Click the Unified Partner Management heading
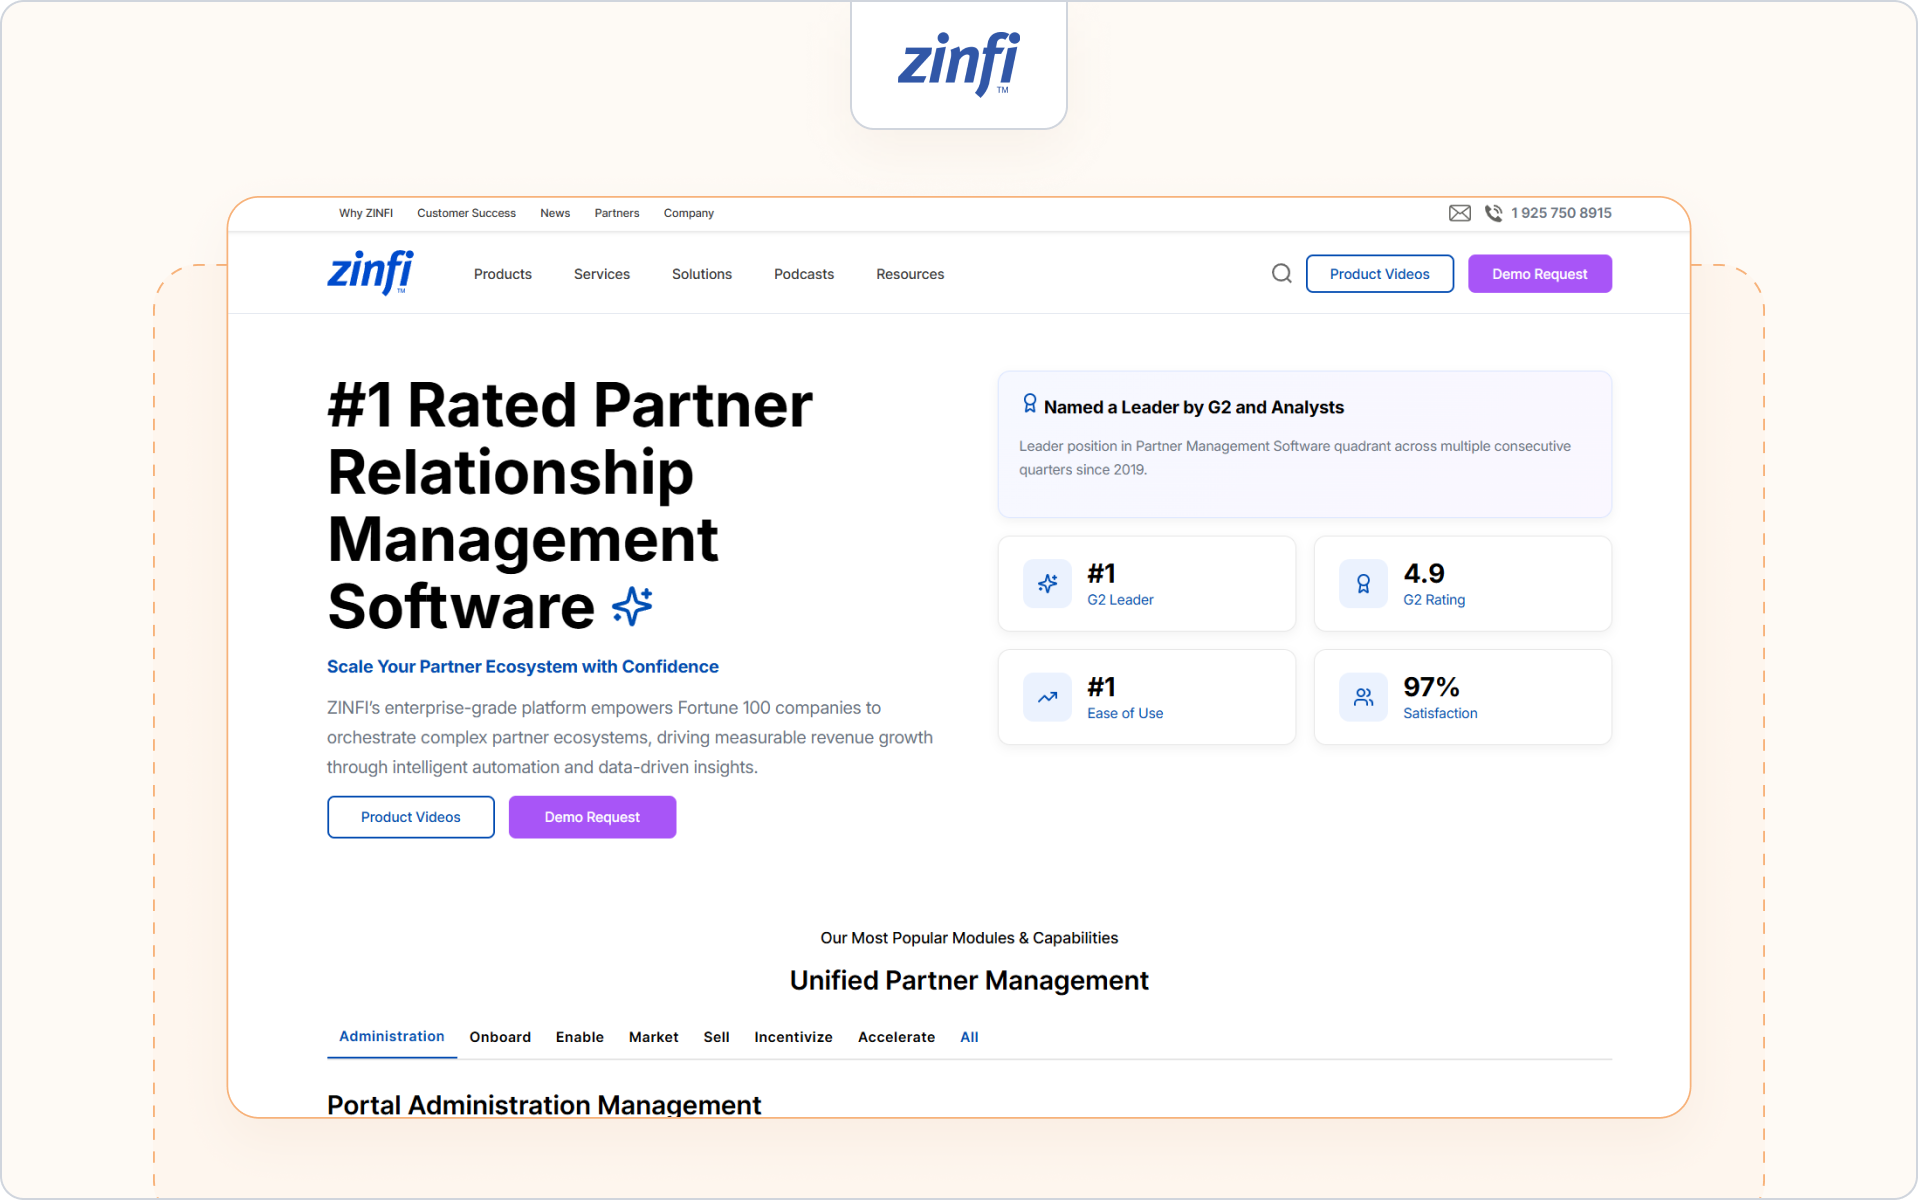Image resolution: width=1918 pixels, height=1200 pixels. tap(969, 981)
